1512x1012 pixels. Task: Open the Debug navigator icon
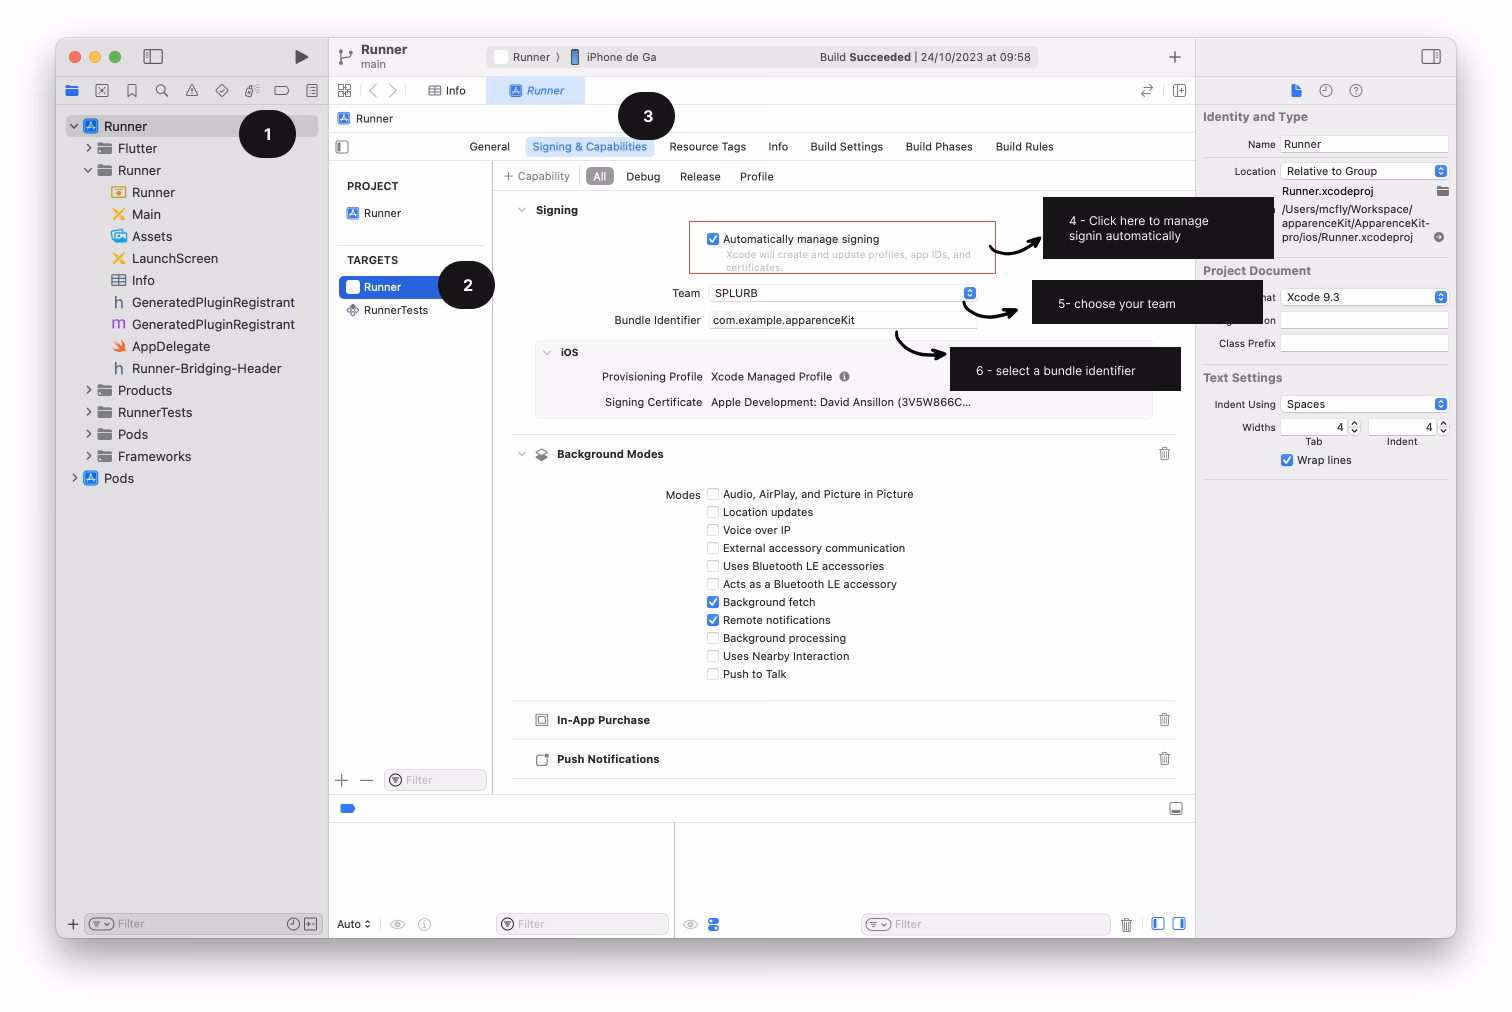pos(252,90)
